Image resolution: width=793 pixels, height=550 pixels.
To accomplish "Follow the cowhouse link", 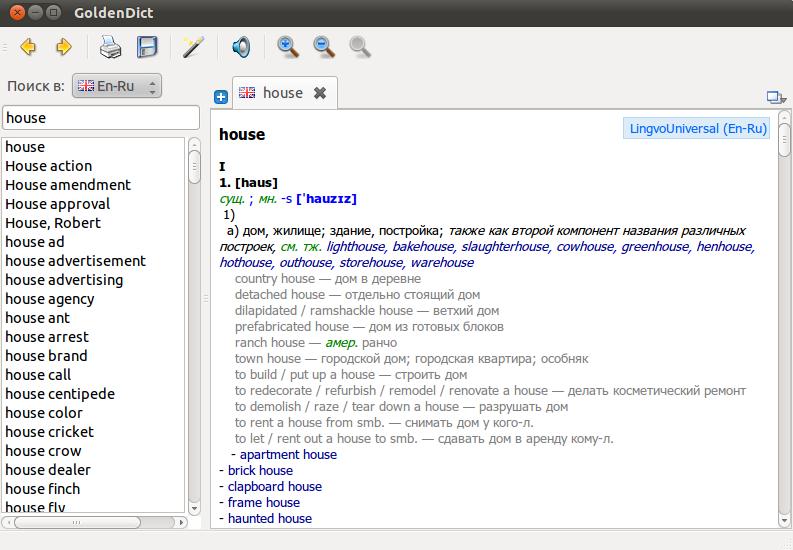I will 585,247.
